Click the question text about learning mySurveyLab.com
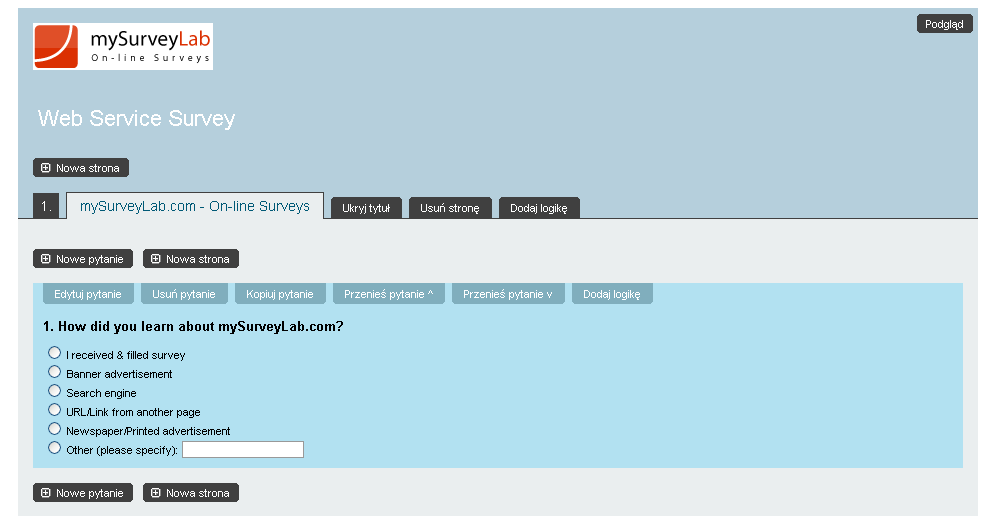Screen dimensions: 995x516 (194, 326)
